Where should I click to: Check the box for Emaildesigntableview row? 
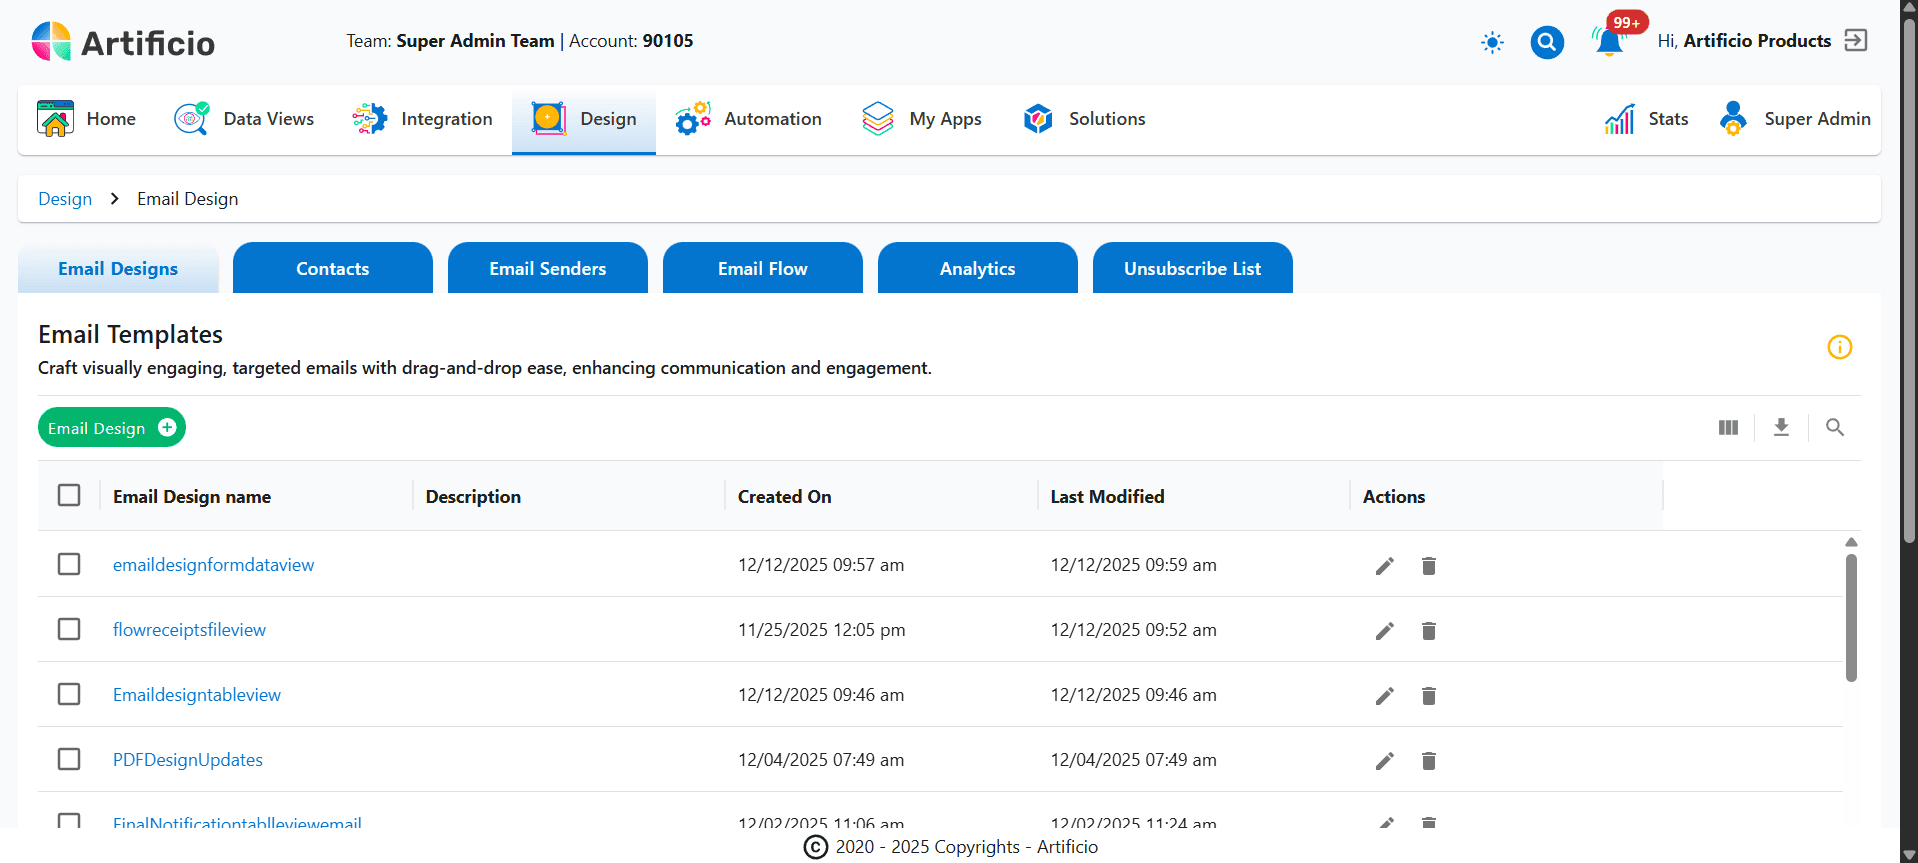69,694
